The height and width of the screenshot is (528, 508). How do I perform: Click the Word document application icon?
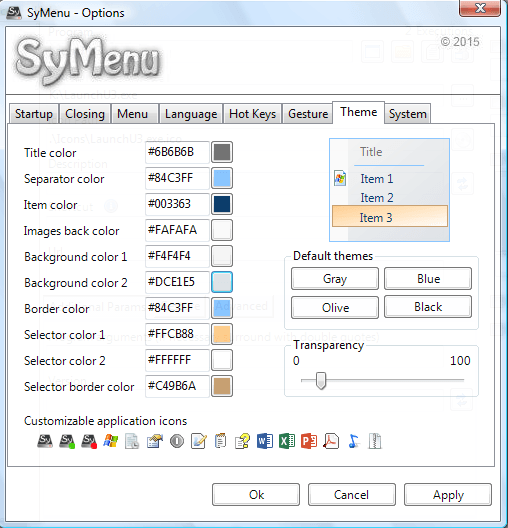click(x=265, y=441)
